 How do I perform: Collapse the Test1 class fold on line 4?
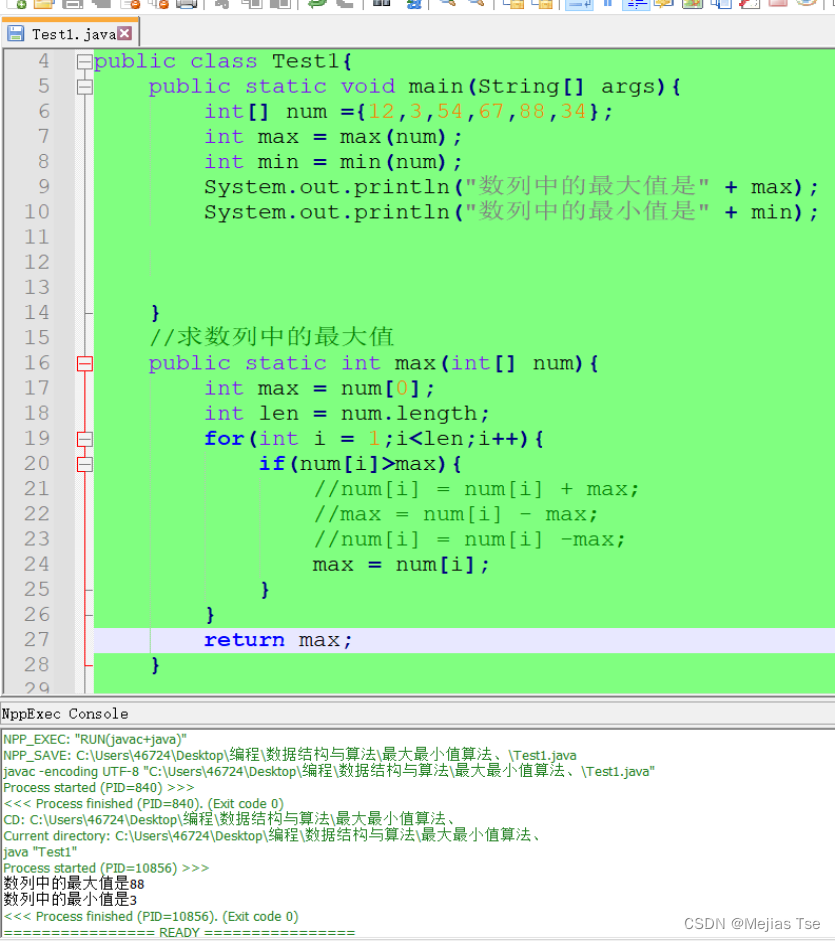pos(84,61)
